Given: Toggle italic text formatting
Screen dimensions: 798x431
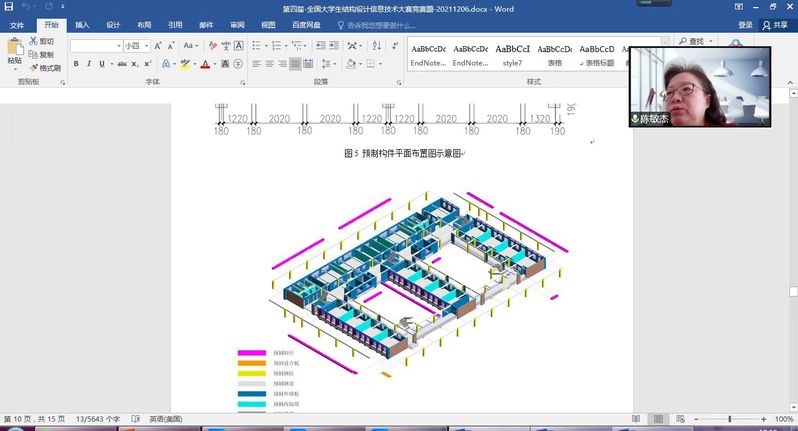Looking at the screenshot, I should pos(89,64).
